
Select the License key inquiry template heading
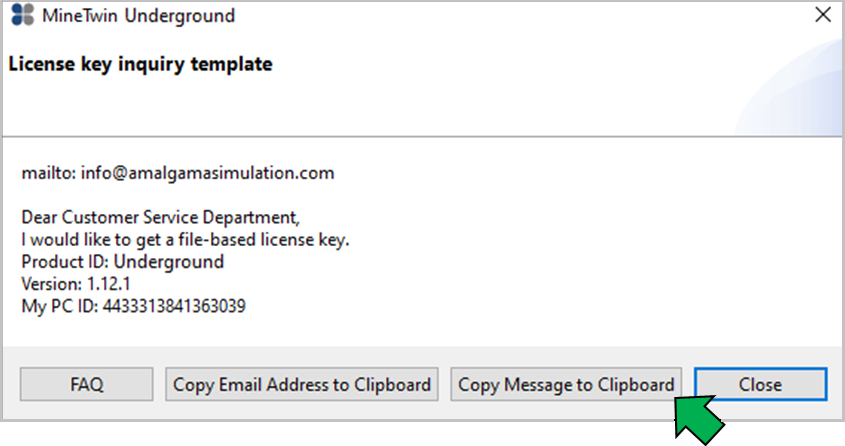pyautogui.click(x=140, y=64)
